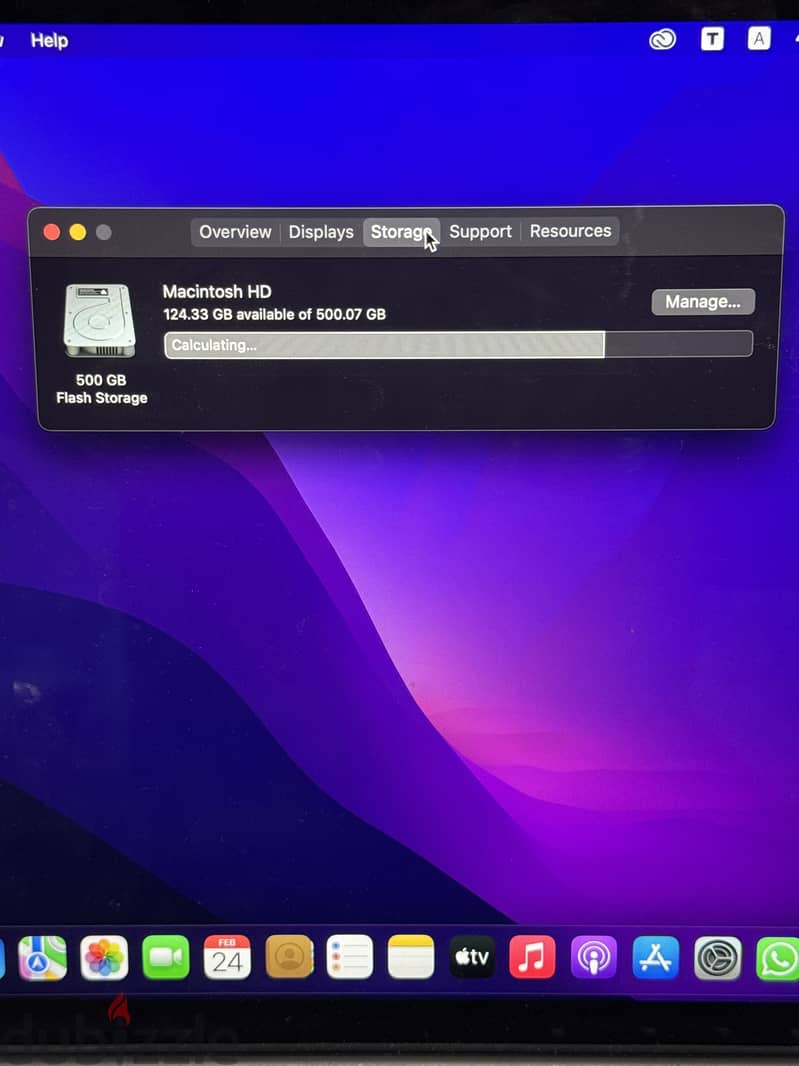Click the Macintosh HD drive icon
The height and width of the screenshot is (1066, 799).
tap(99, 320)
